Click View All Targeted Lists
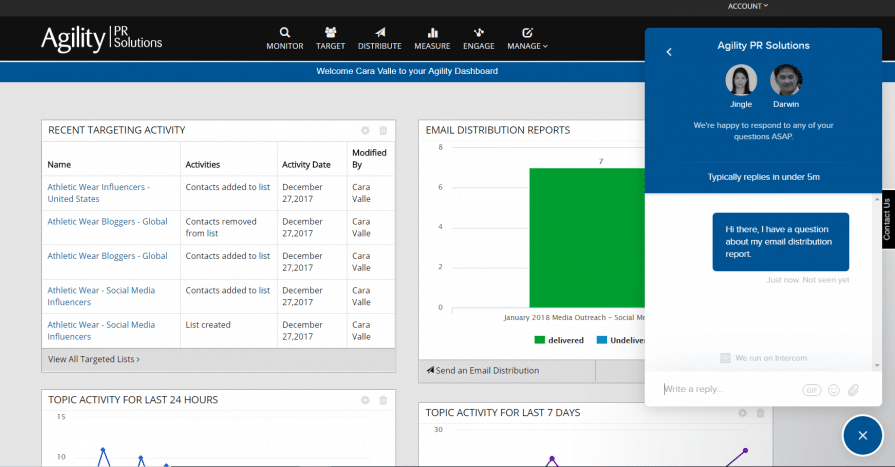 click(x=94, y=359)
